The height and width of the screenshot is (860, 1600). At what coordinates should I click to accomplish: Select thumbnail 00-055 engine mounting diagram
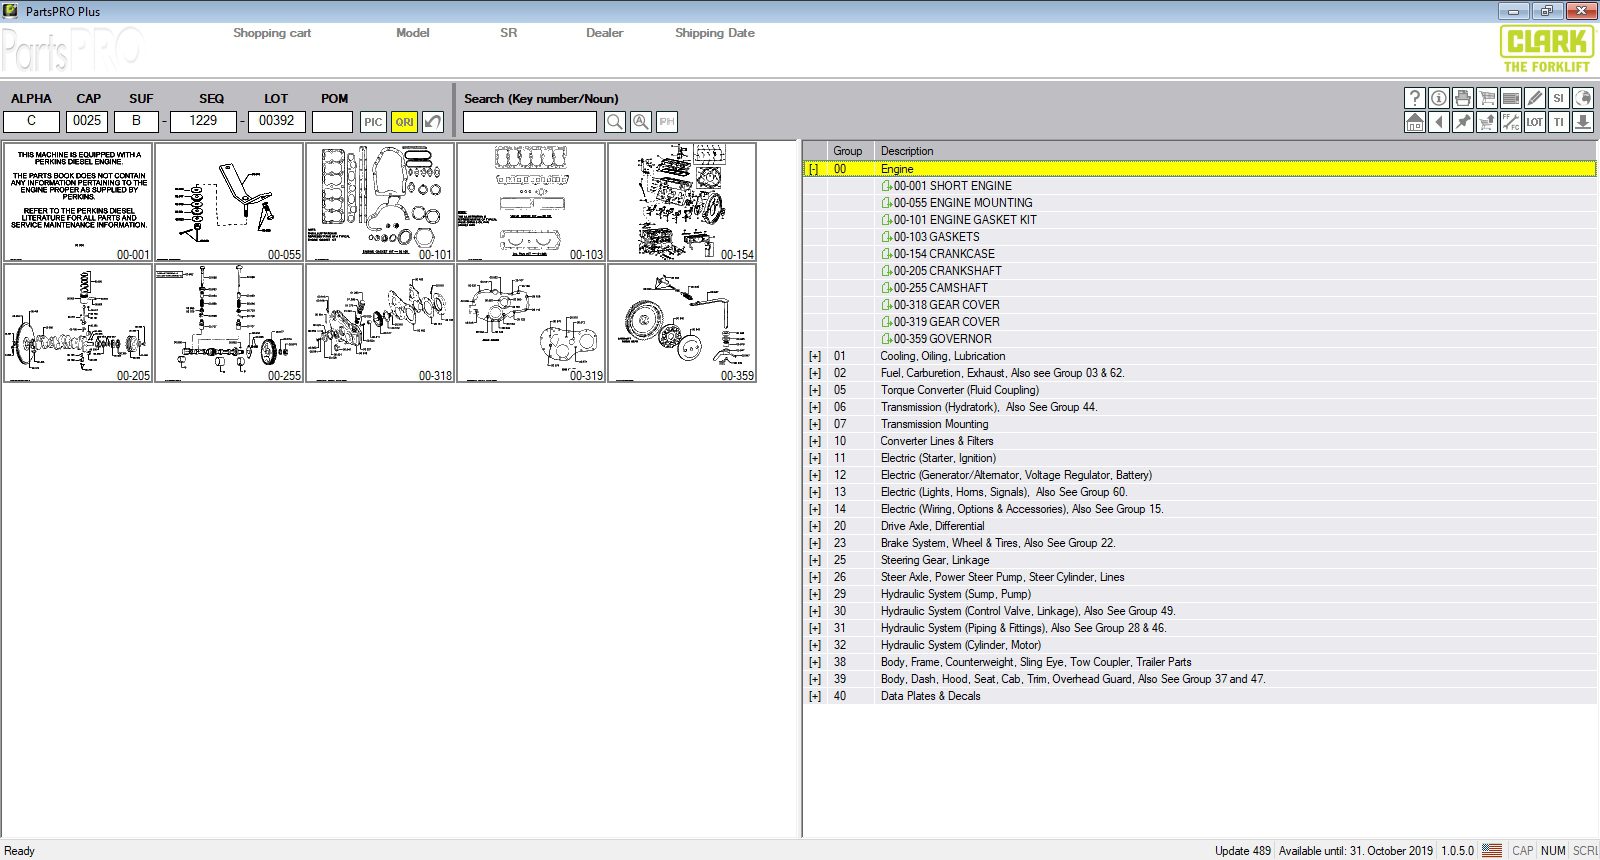[x=229, y=202]
